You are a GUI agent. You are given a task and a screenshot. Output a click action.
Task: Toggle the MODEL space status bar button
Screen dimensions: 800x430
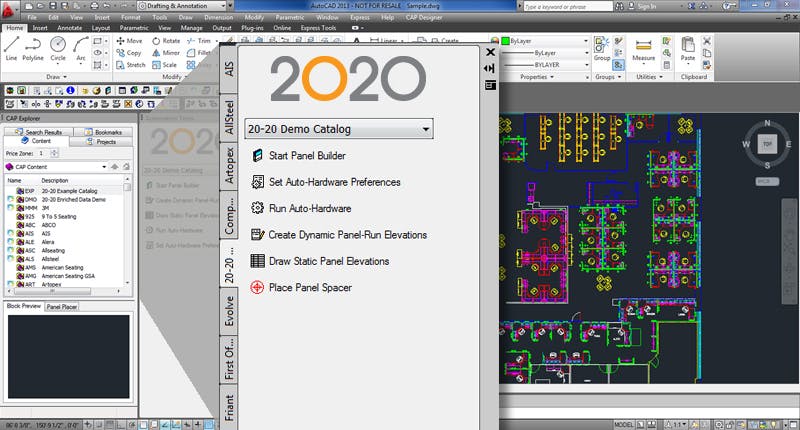[623, 424]
